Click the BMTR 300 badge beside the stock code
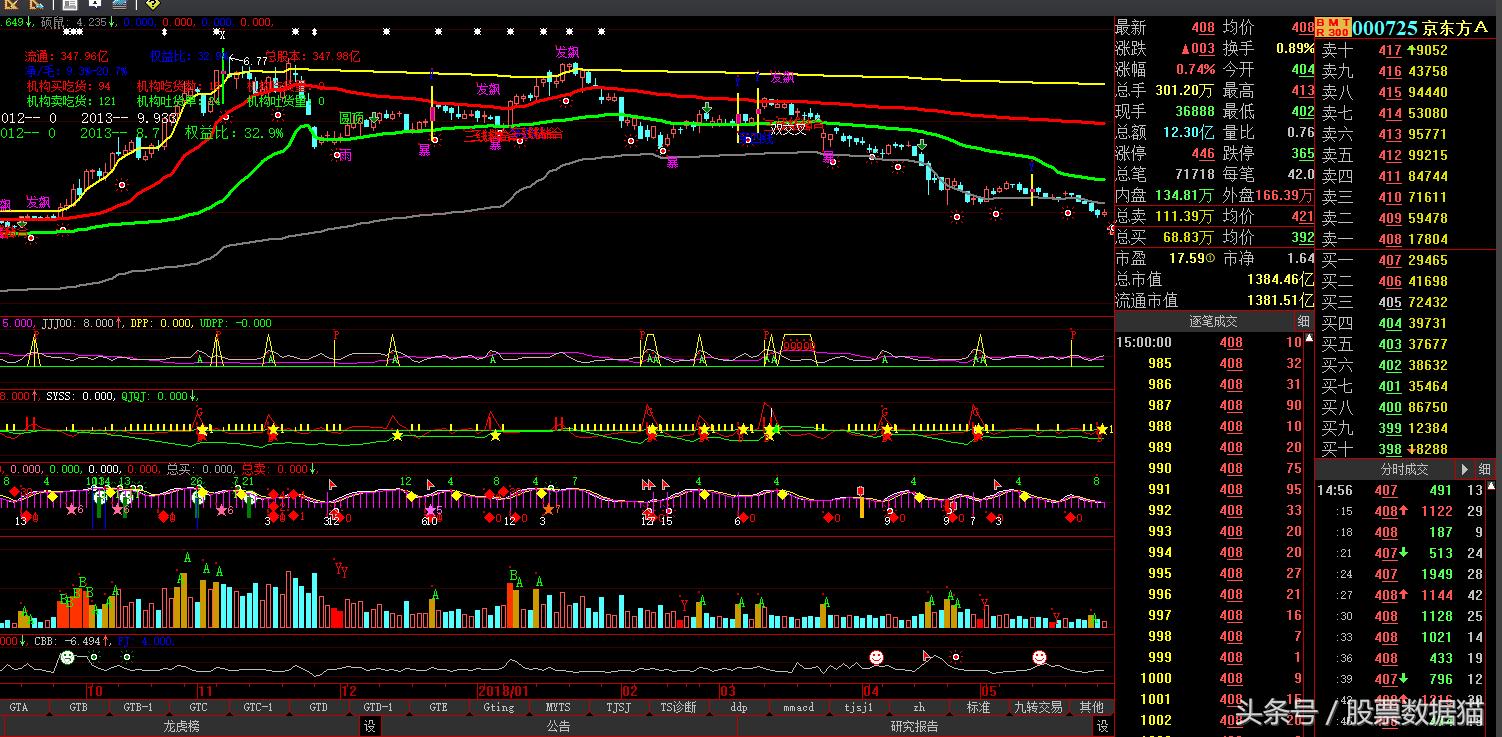This screenshot has width=1502, height=737. tap(1332, 27)
